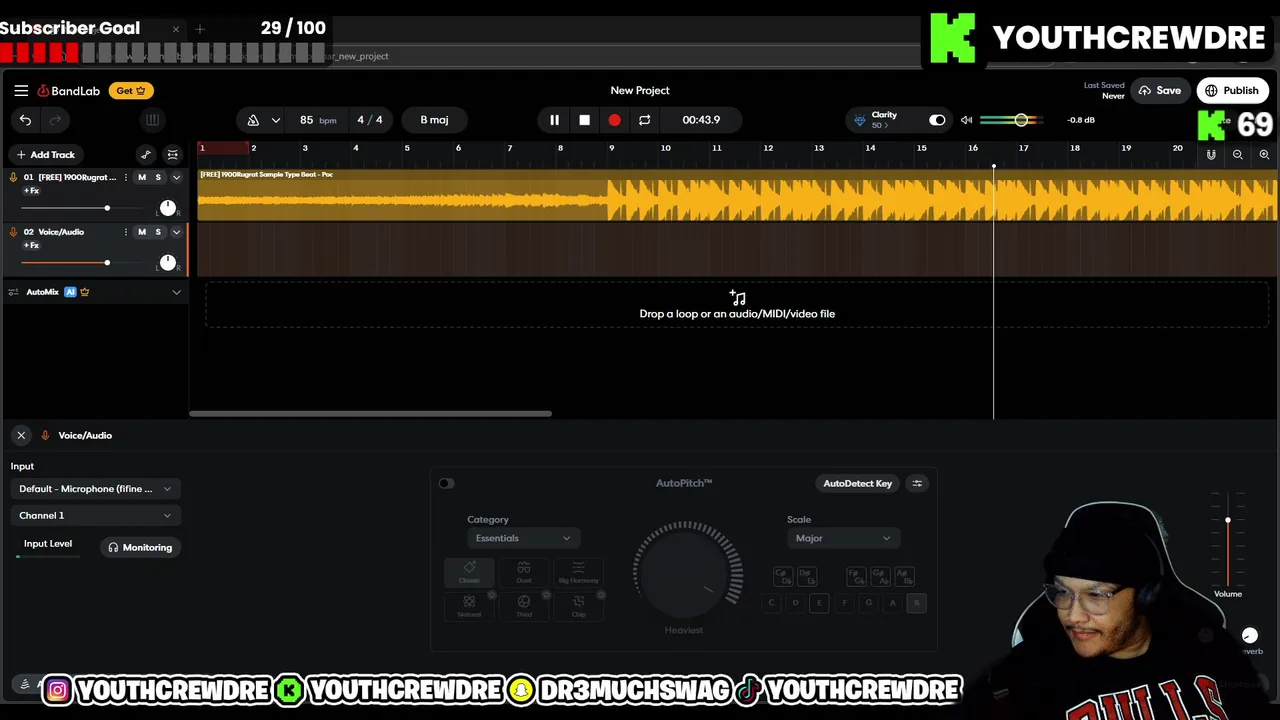Screen dimensions: 1280x720
Task: Select the Natural AutoPitch preset
Action: pyautogui.click(x=469, y=605)
